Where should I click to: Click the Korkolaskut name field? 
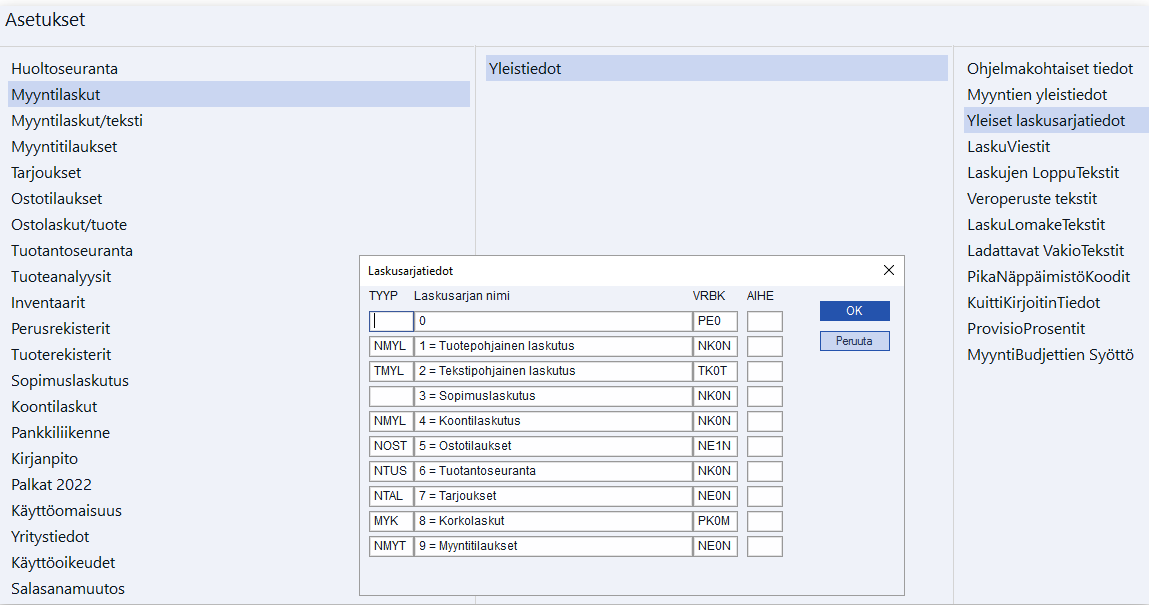pyautogui.click(x=552, y=521)
